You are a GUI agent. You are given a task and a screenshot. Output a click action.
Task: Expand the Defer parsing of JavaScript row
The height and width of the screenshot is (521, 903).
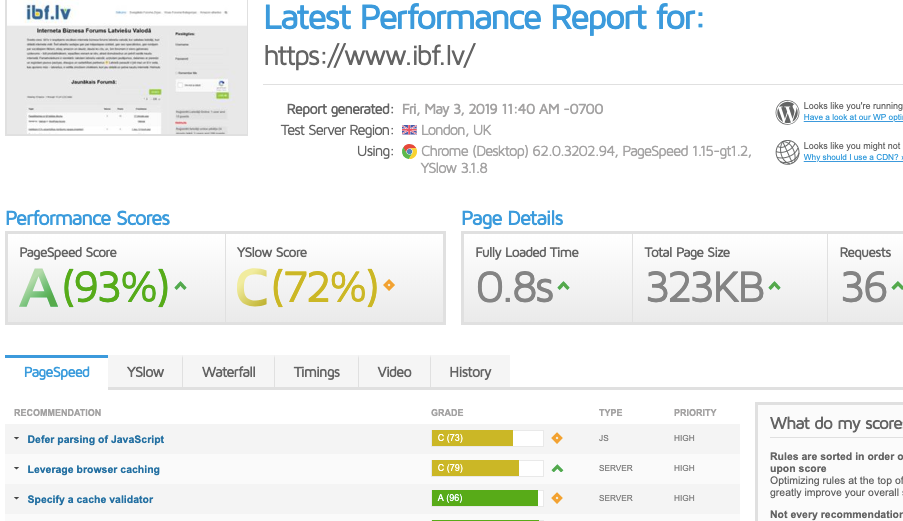[17, 439]
